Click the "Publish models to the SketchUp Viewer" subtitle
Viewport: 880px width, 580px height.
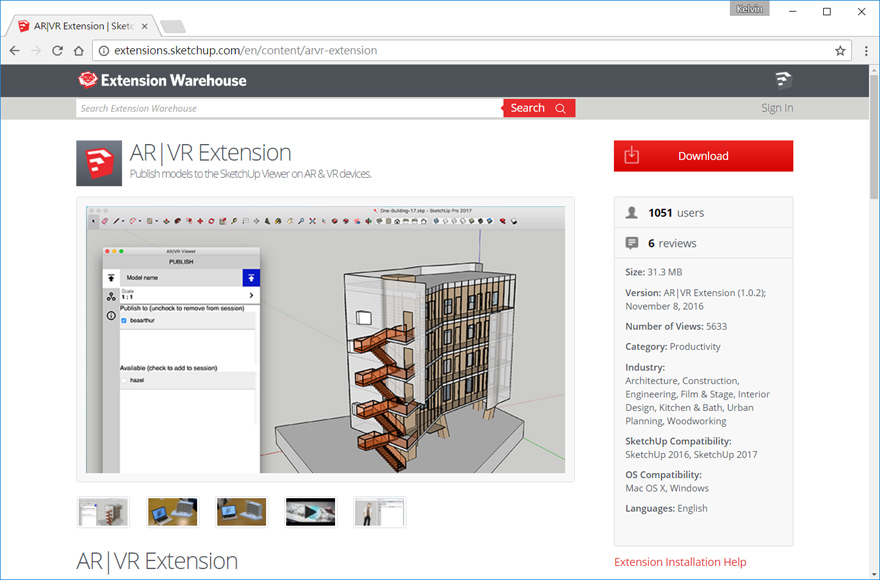250,174
